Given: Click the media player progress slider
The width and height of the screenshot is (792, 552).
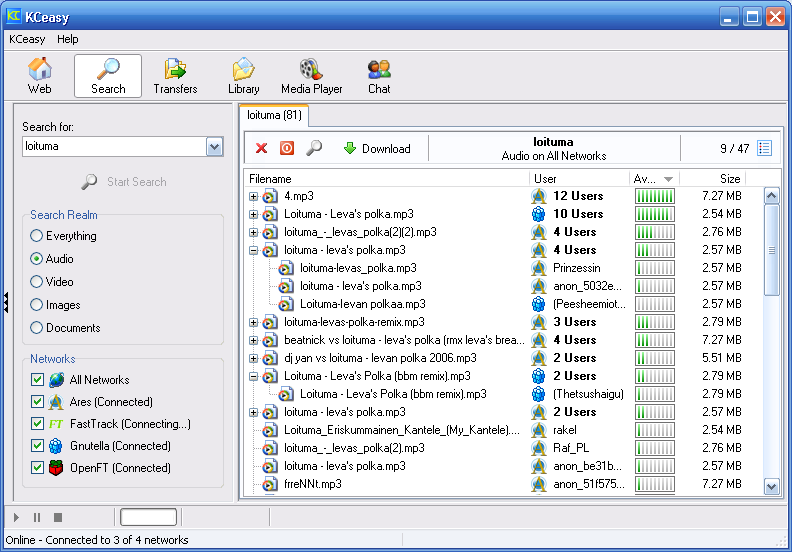Looking at the screenshot, I should pyautogui.click(x=148, y=517).
